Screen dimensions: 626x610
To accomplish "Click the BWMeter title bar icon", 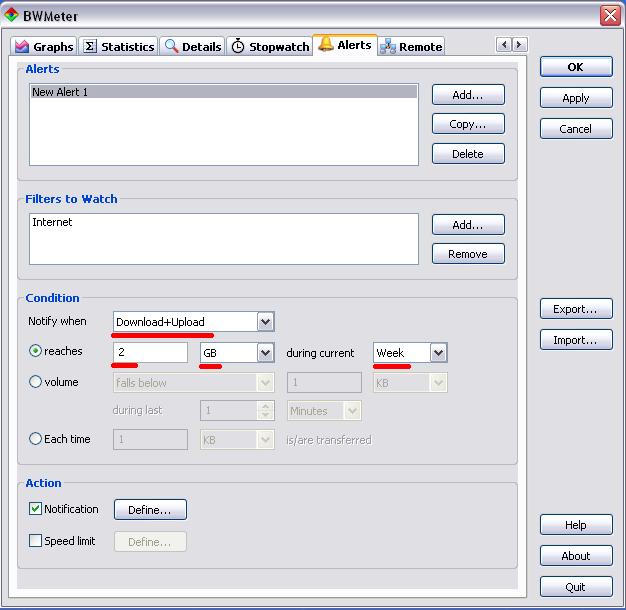I will coord(12,16).
